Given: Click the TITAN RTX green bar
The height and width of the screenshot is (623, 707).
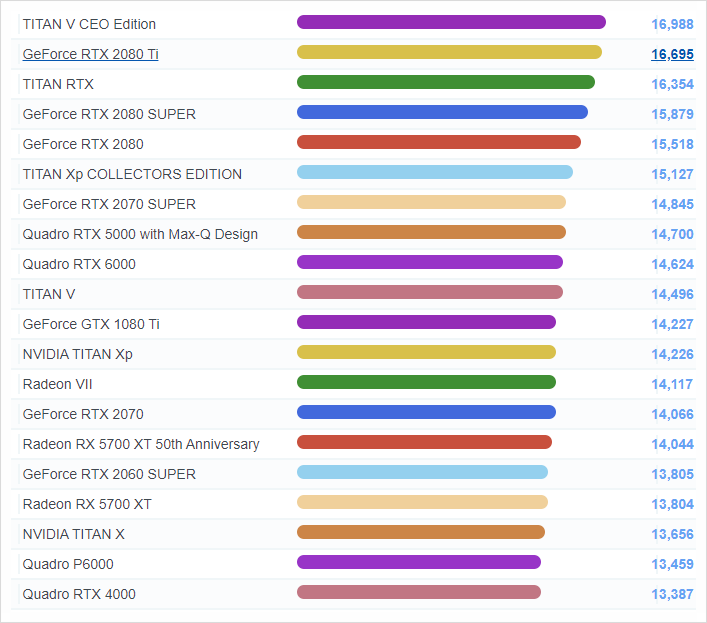Looking at the screenshot, I should (446, 82).
